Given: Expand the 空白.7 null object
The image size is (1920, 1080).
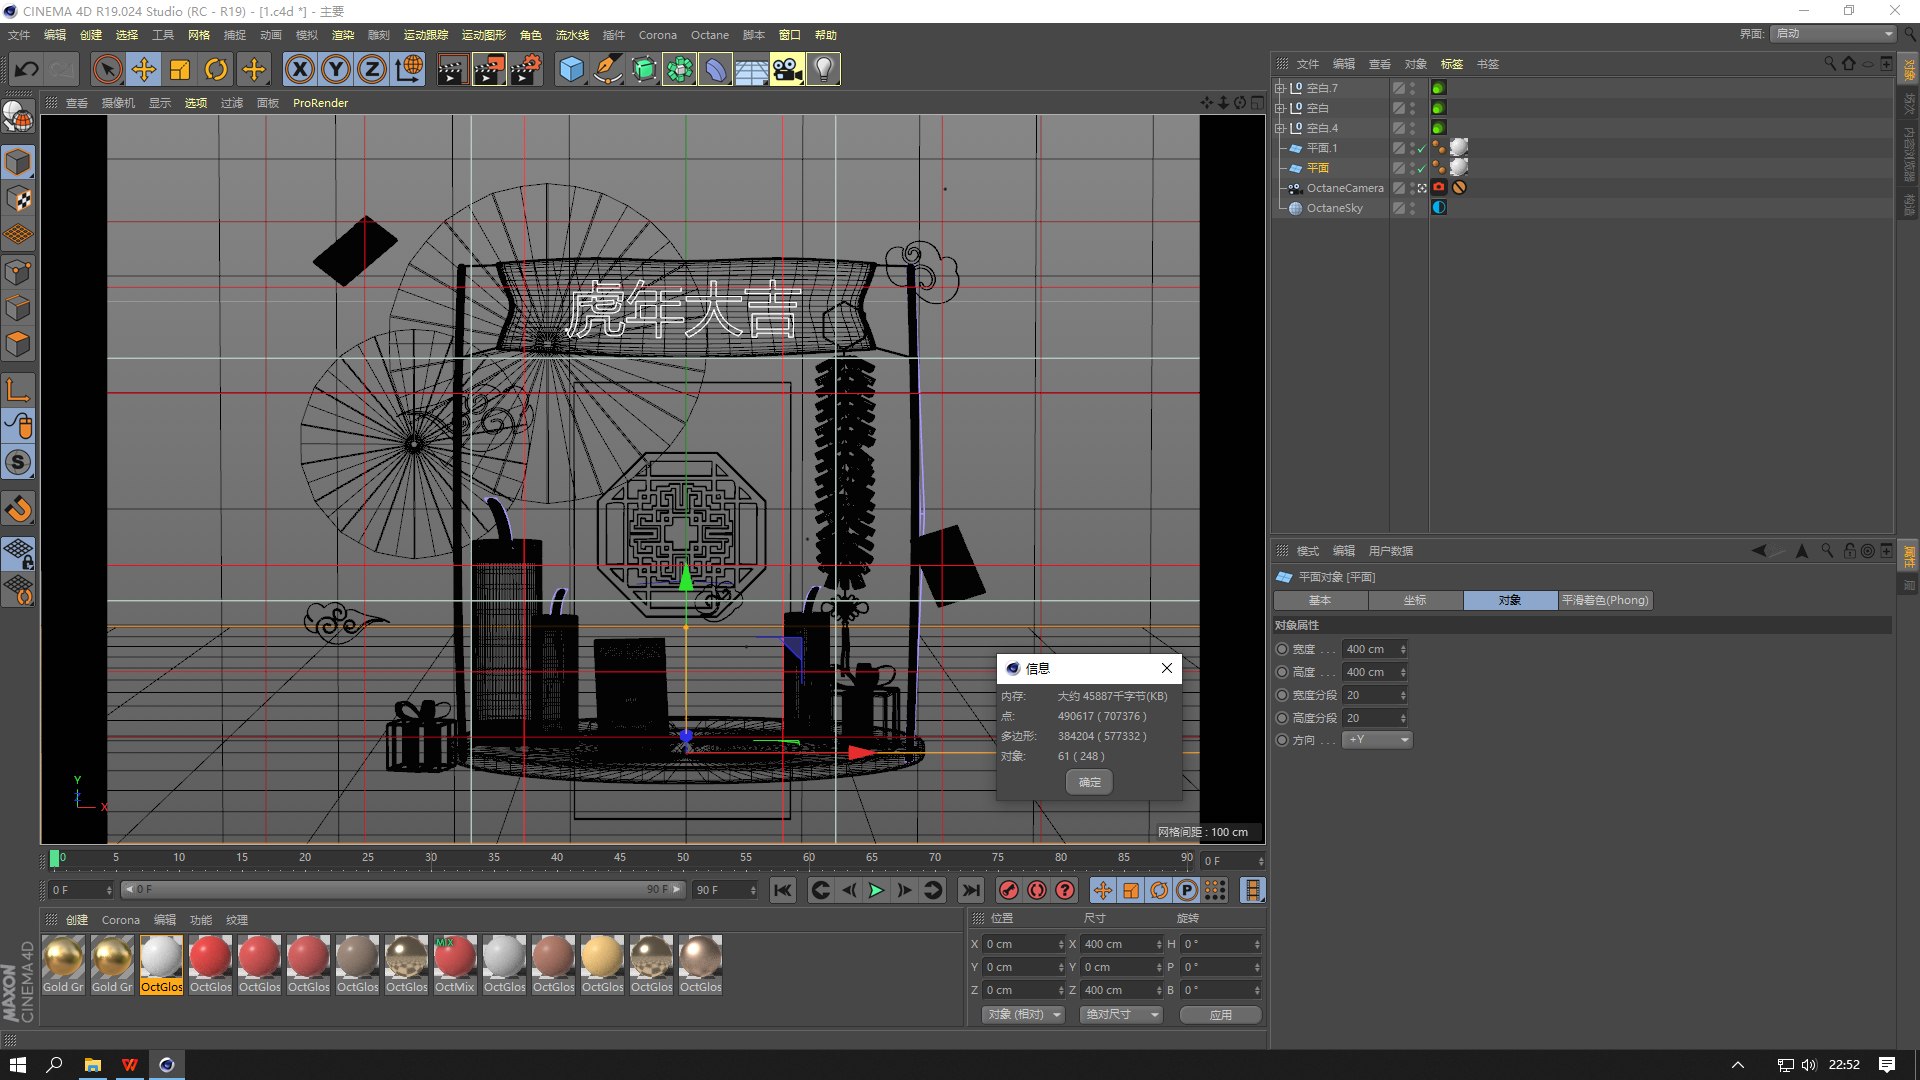Looking at the screenshot, I should pos(1279,88).
